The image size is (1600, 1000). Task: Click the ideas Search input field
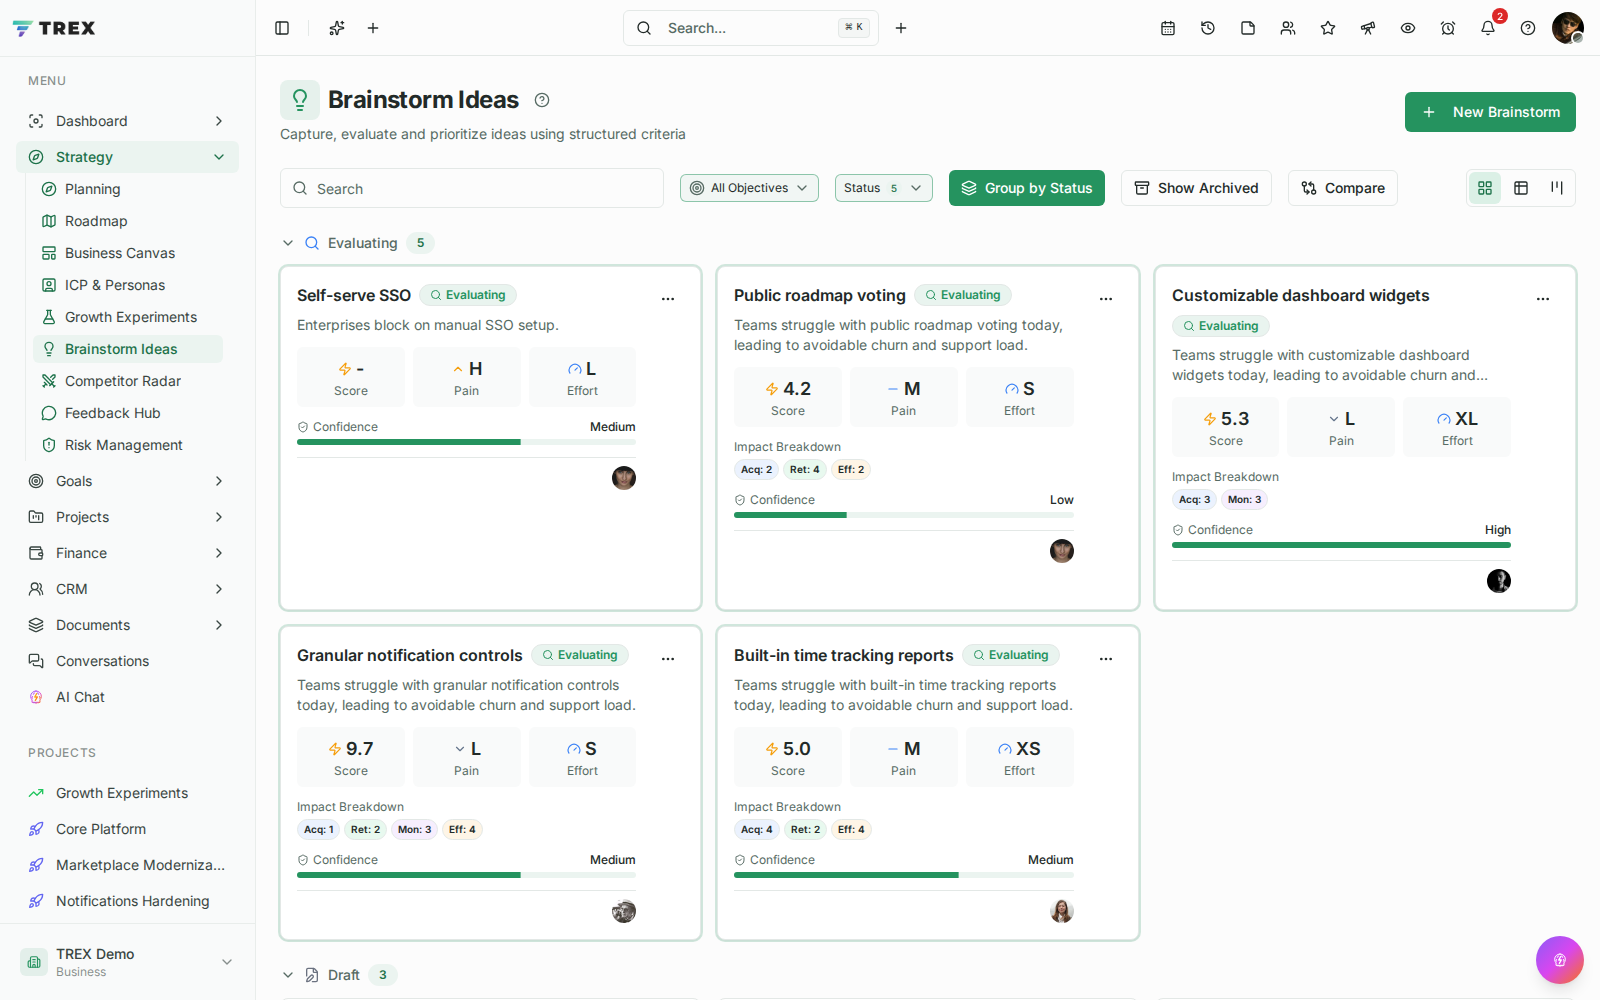pyautogui.click(x=472, y=188)
